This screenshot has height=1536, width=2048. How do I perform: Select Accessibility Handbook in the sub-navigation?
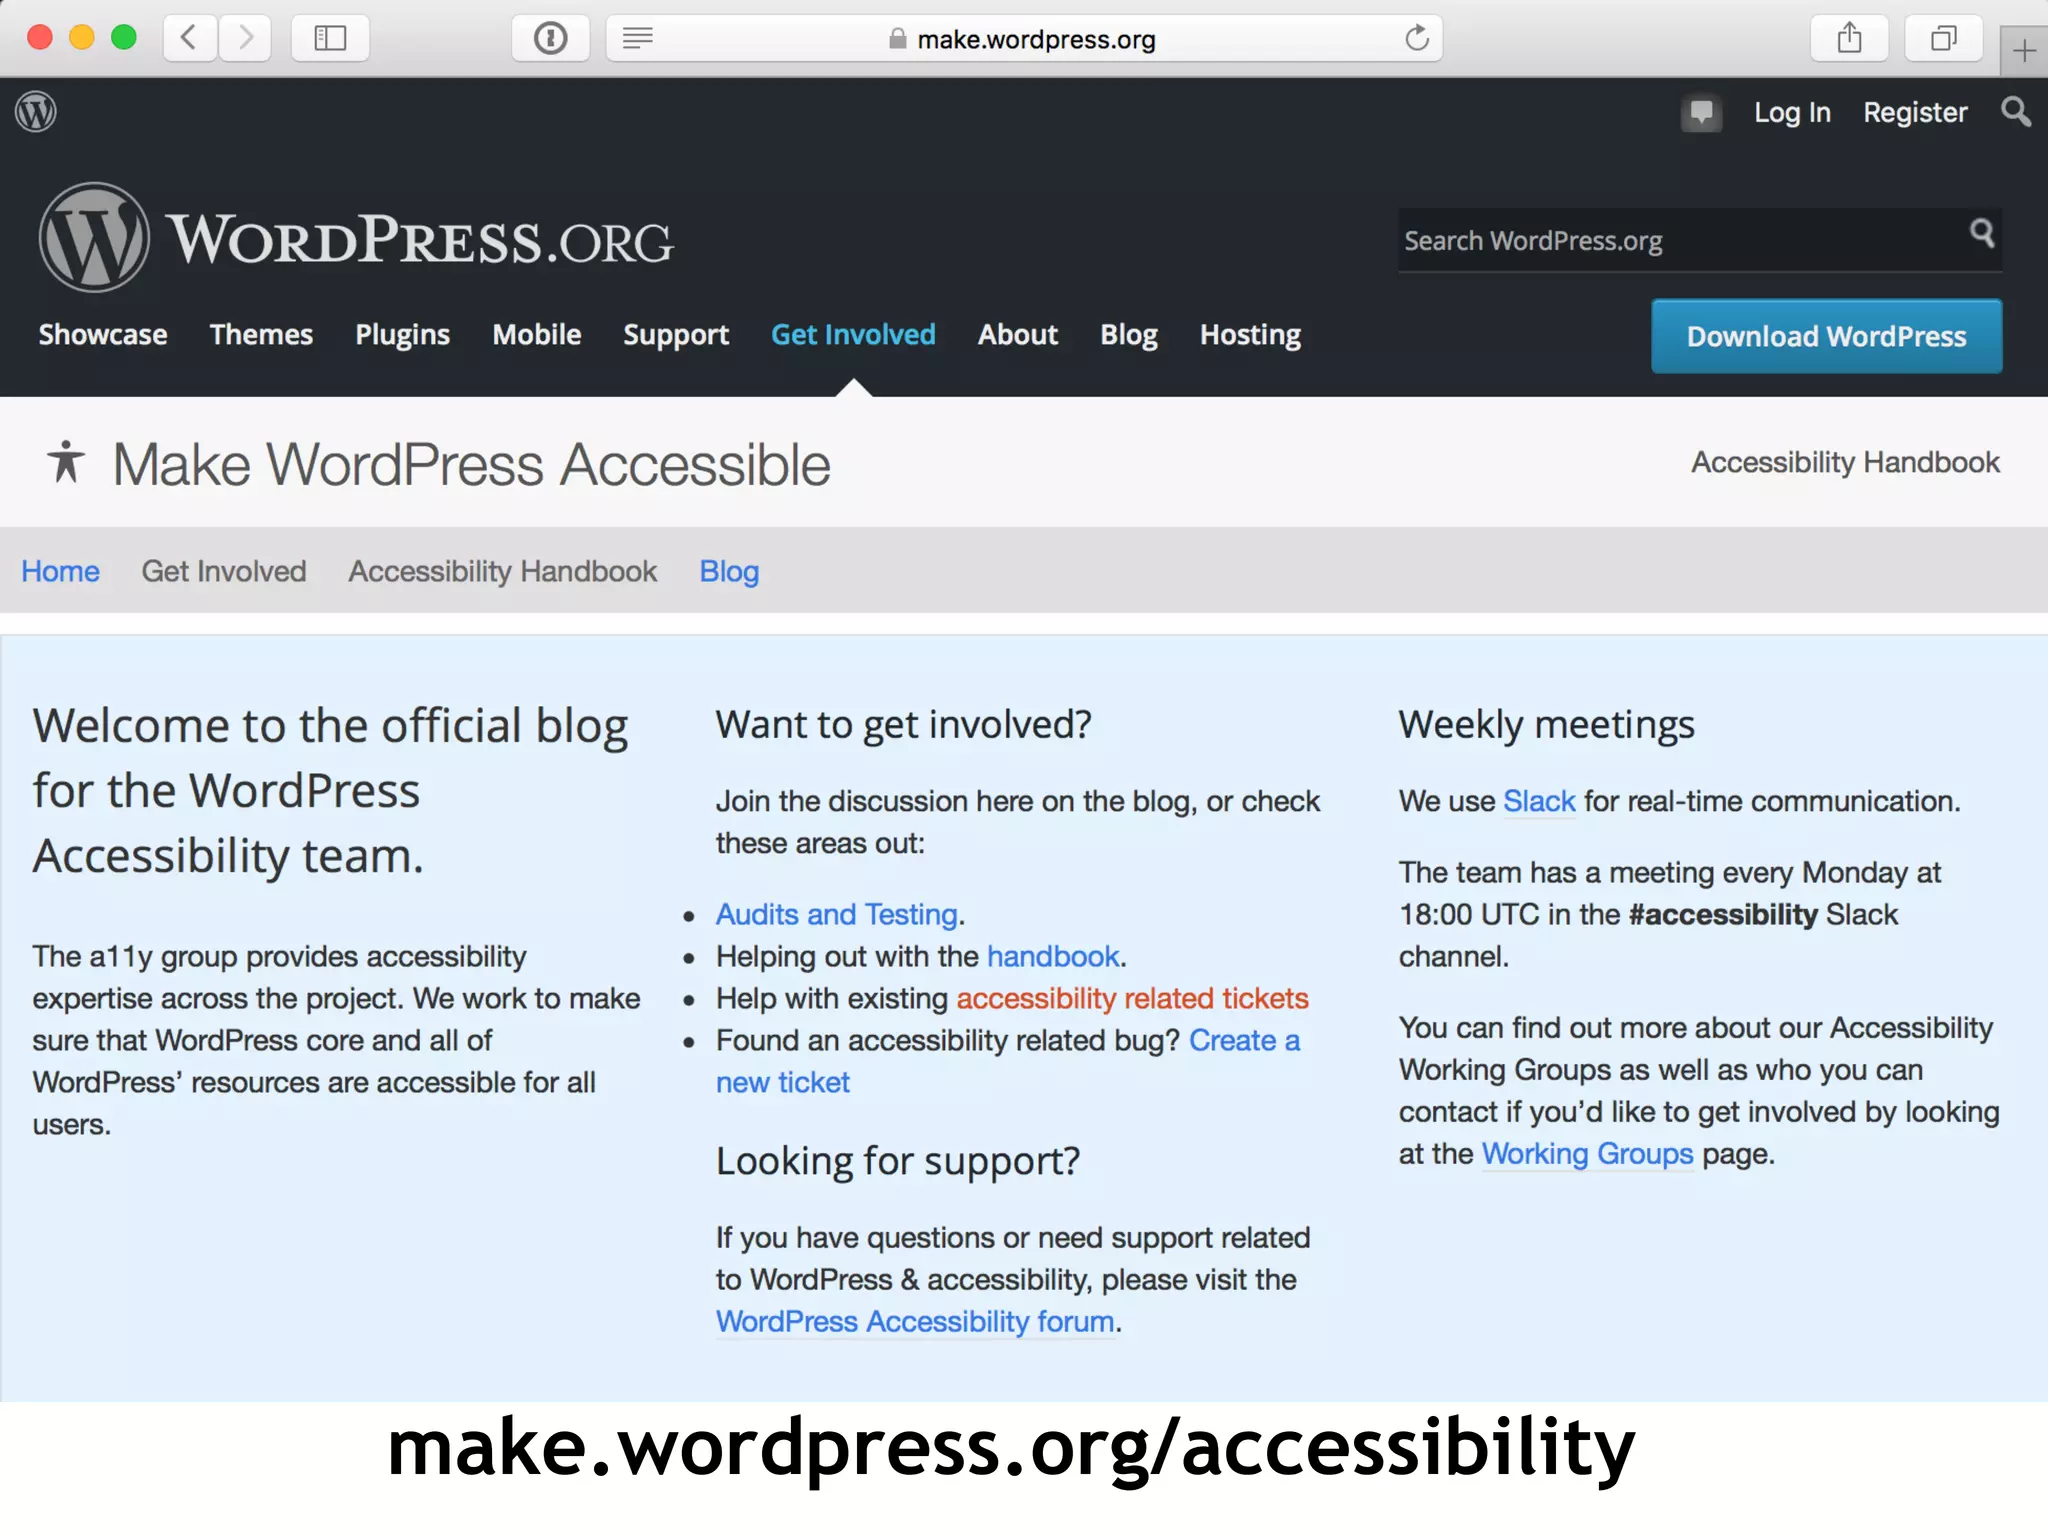pyautogui.click(x=503, y=571)
